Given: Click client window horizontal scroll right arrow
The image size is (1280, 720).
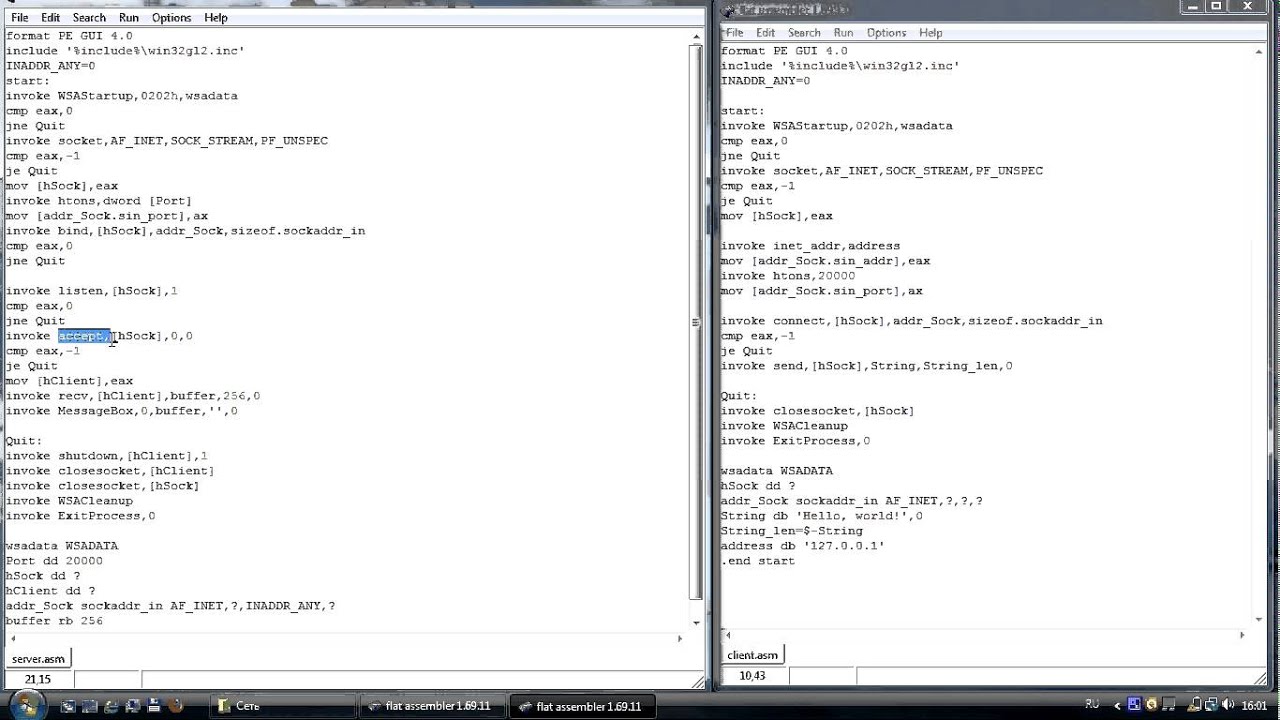Looking at the screenshot, I should [x=1243, y=635].
